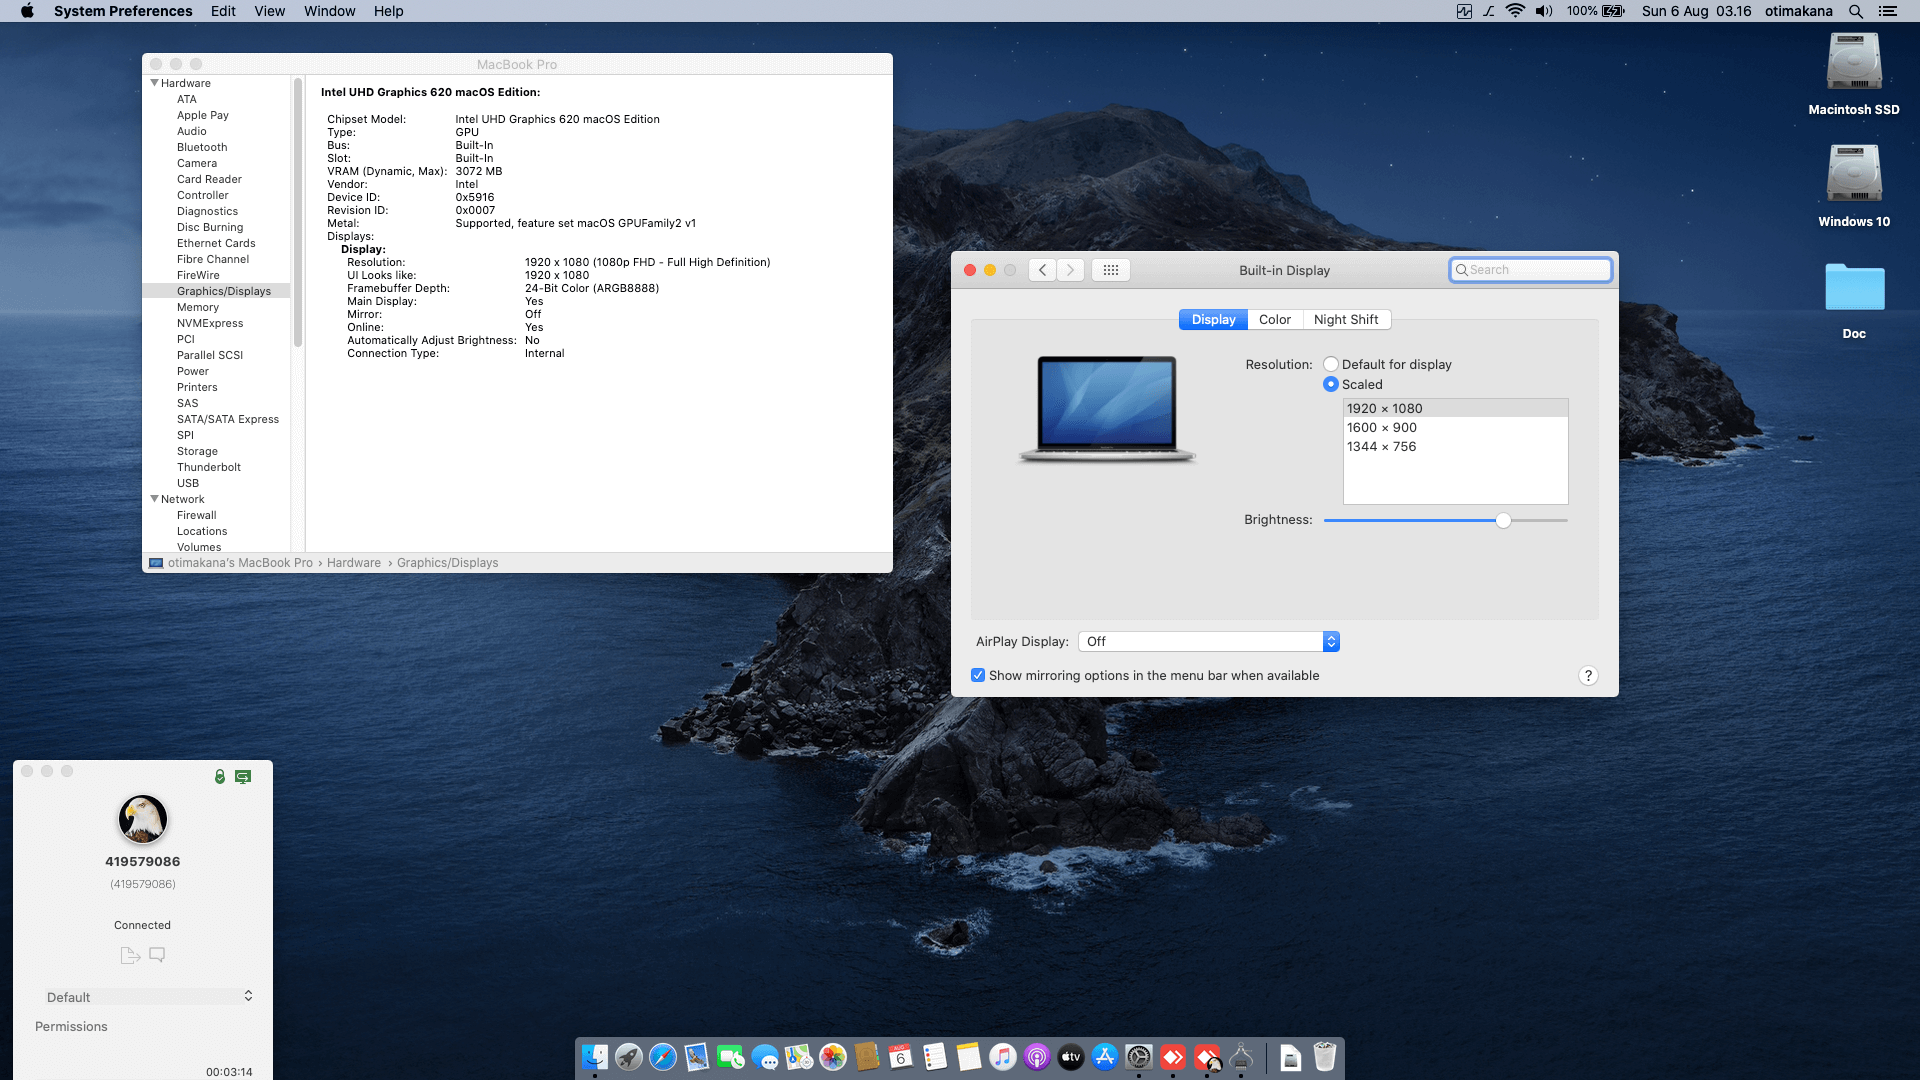Select 1344 × 756 resolution
The image size is (1920, 1080).
1455,447
